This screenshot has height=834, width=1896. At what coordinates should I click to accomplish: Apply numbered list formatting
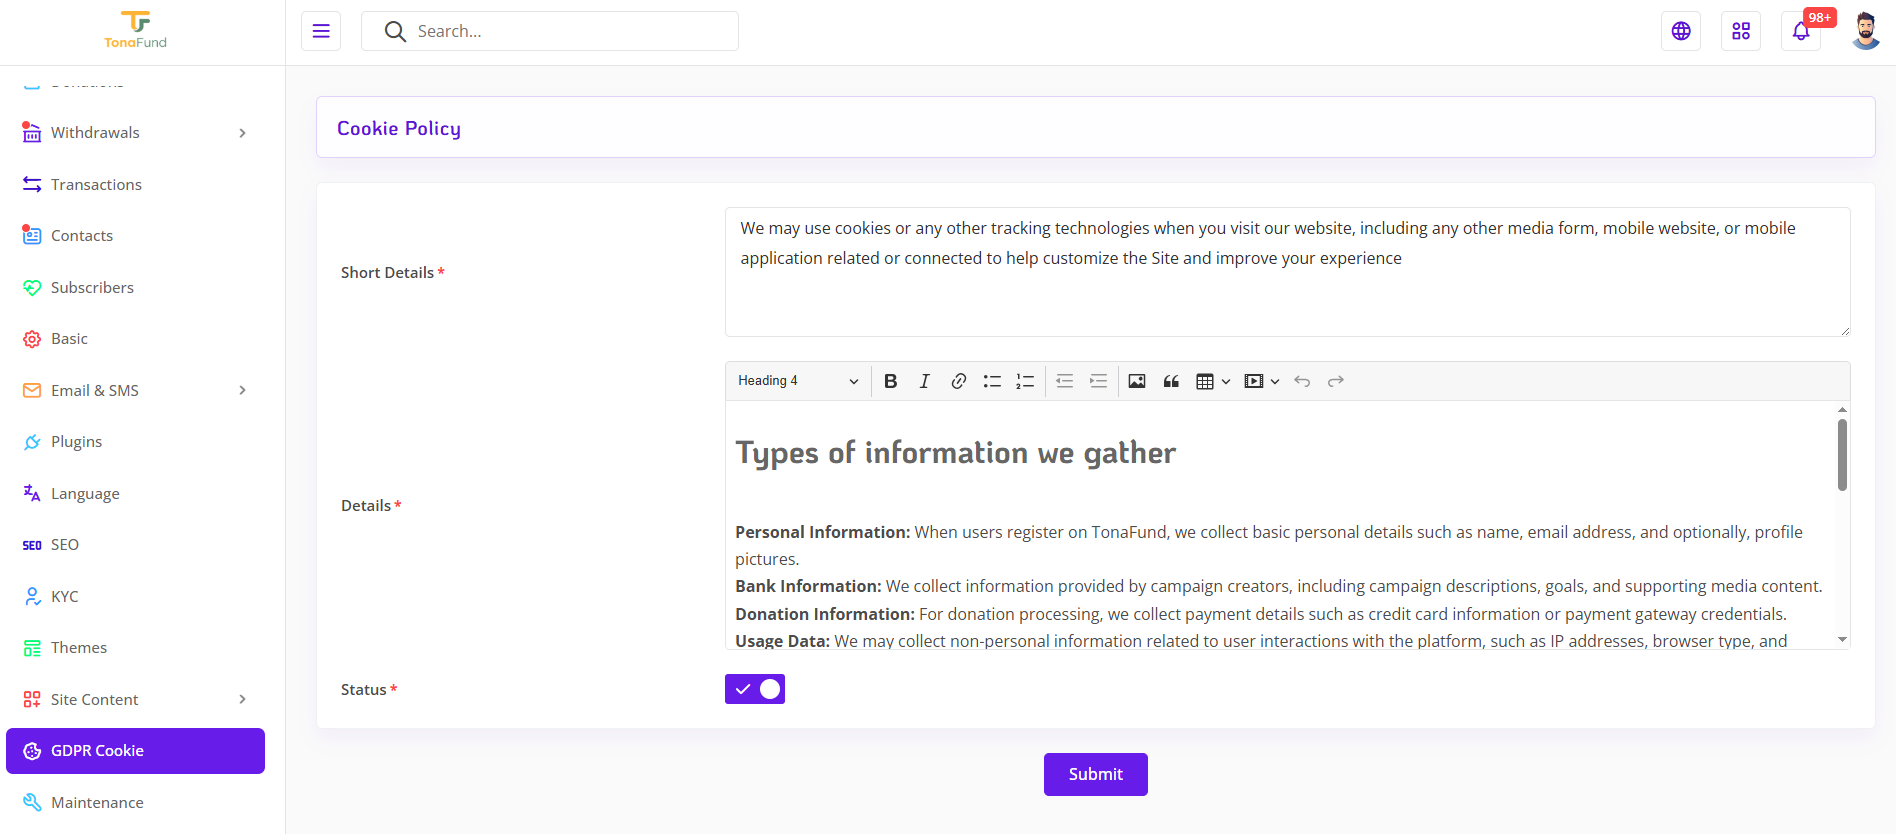coord(1025,381)
